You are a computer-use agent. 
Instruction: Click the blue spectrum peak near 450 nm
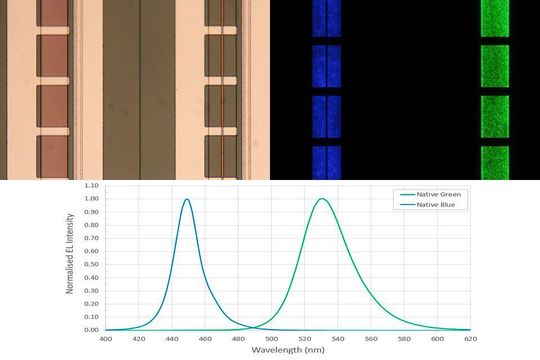point(187,199)
